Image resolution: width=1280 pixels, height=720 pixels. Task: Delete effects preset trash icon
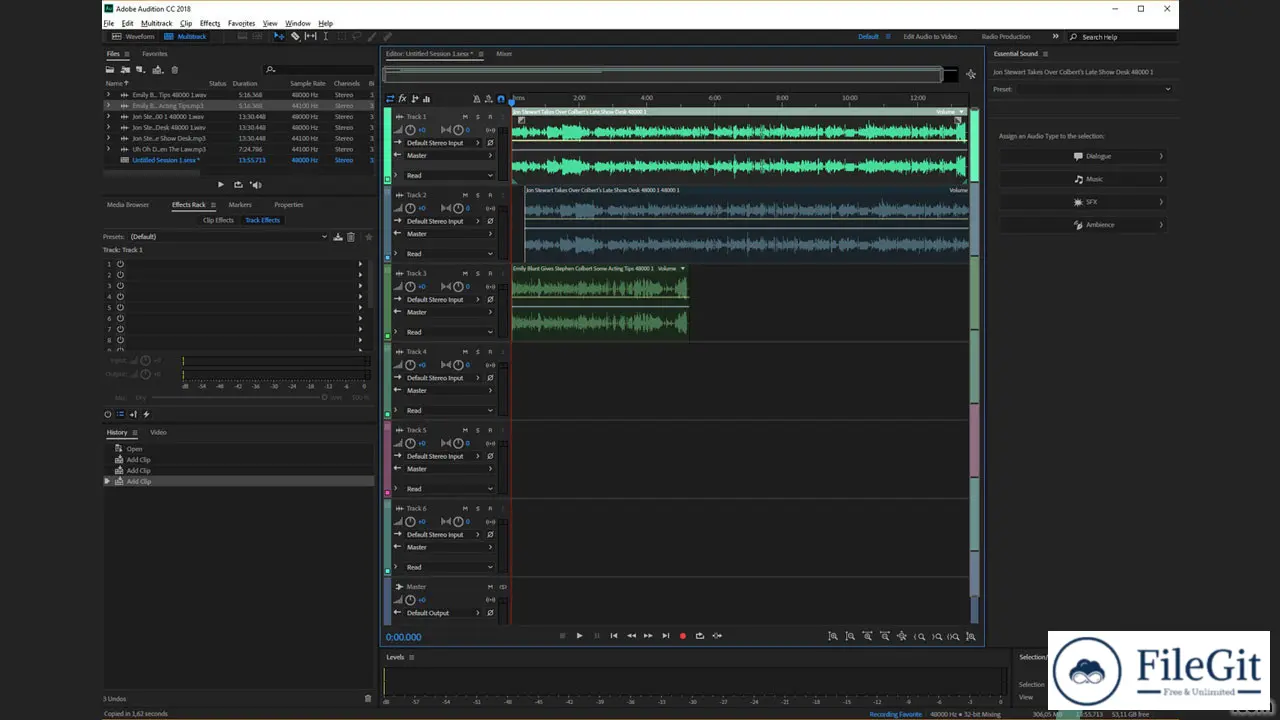pos(351,237)
